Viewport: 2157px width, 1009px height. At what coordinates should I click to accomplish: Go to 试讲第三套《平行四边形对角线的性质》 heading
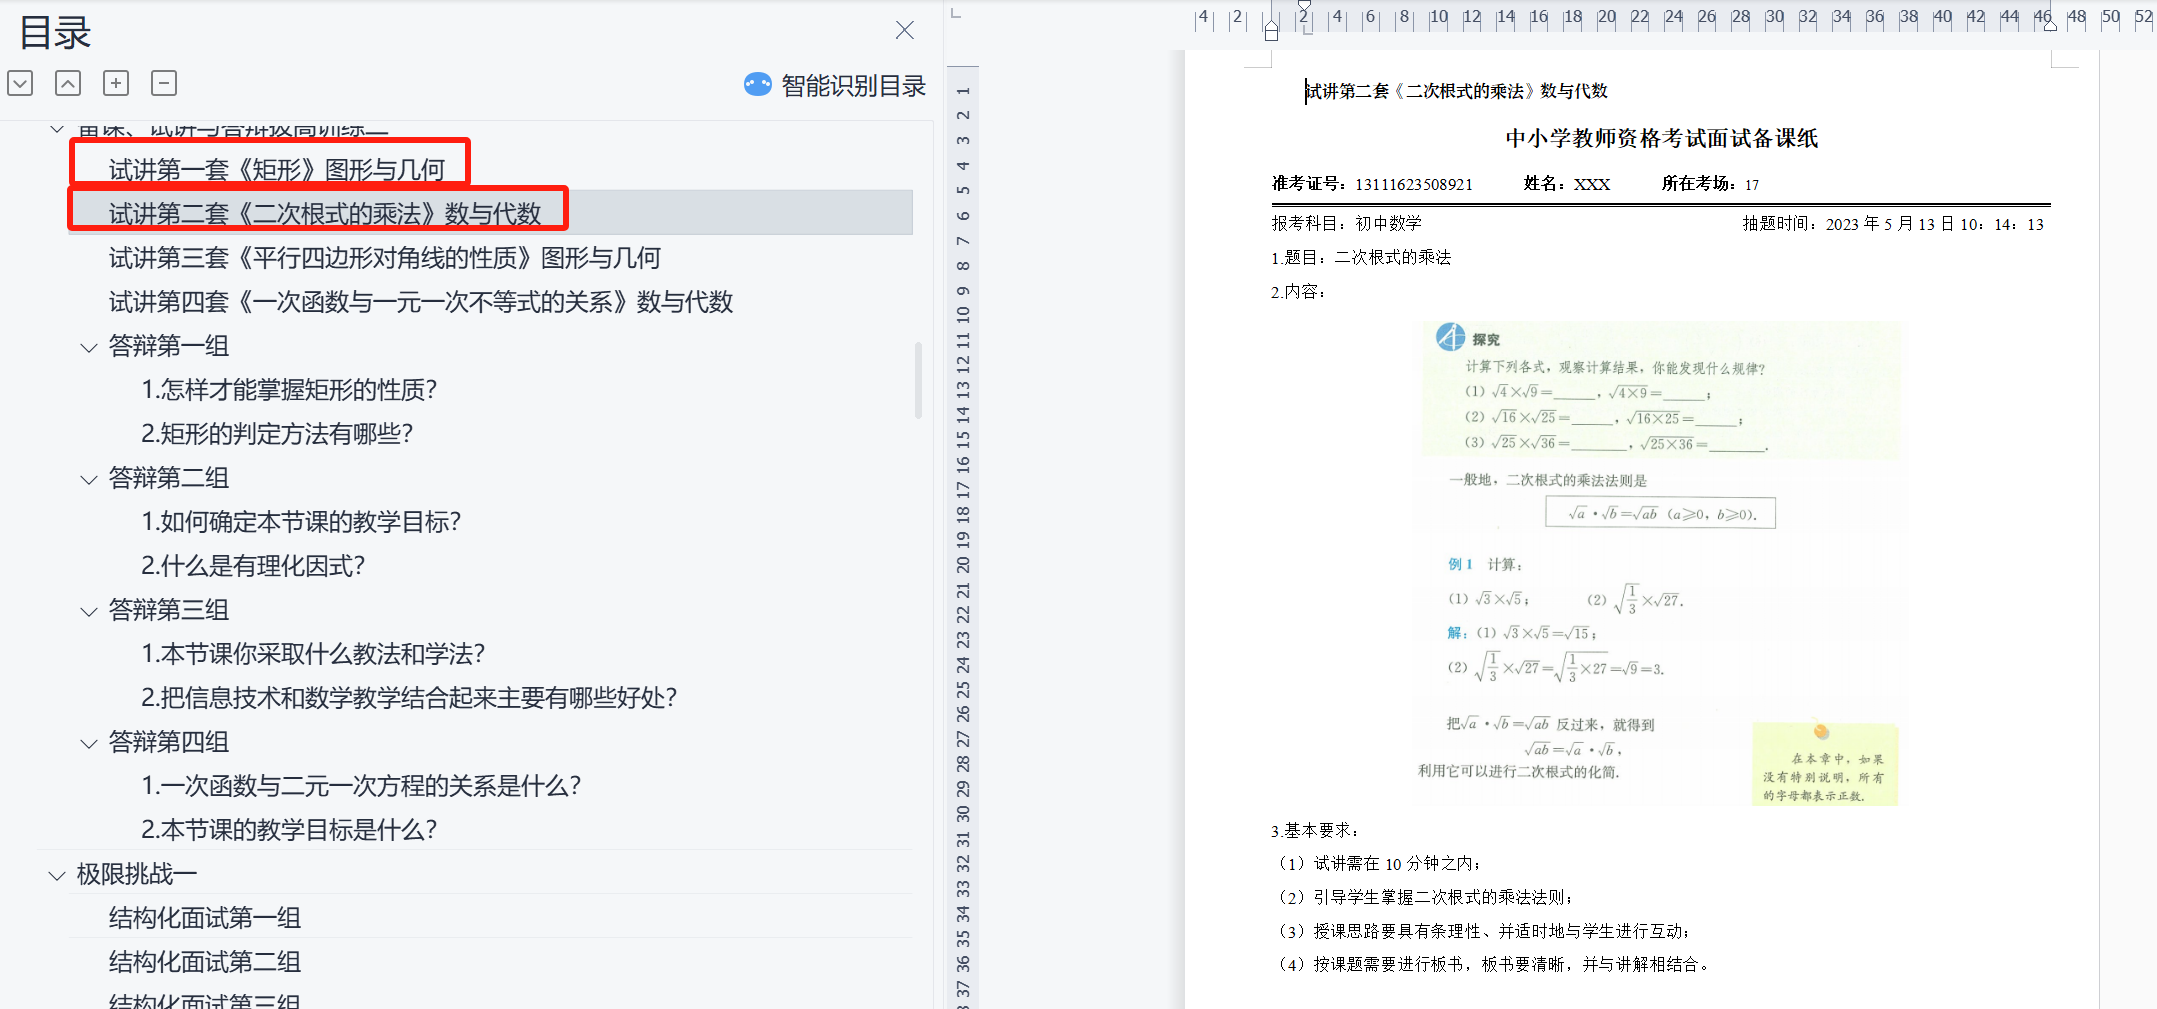click(x=384, y=258)
